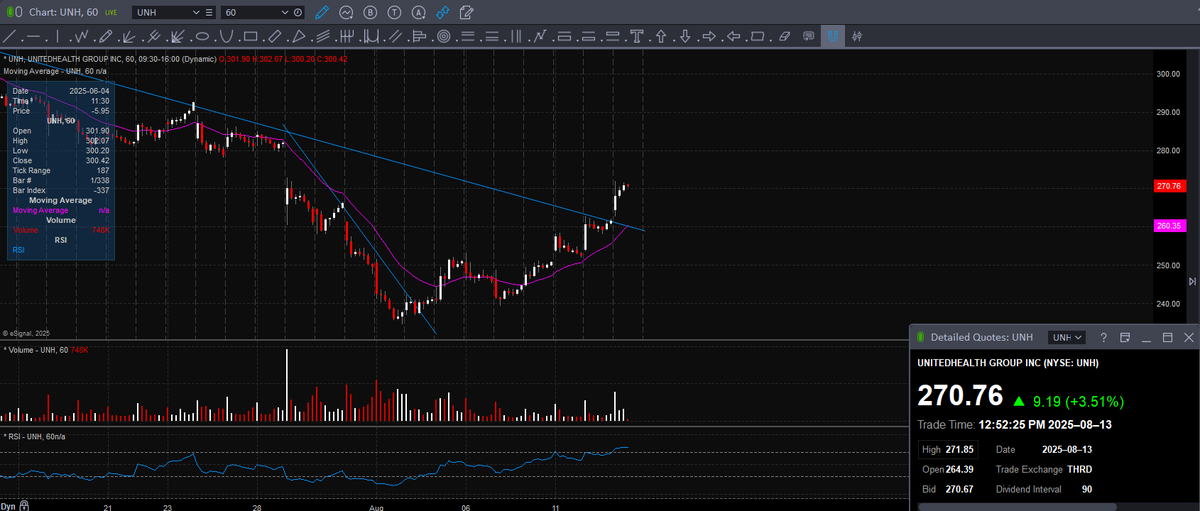
Task: Select the freehand pencil tool in the drawing toolbar
Action: (x=105, y=37)
